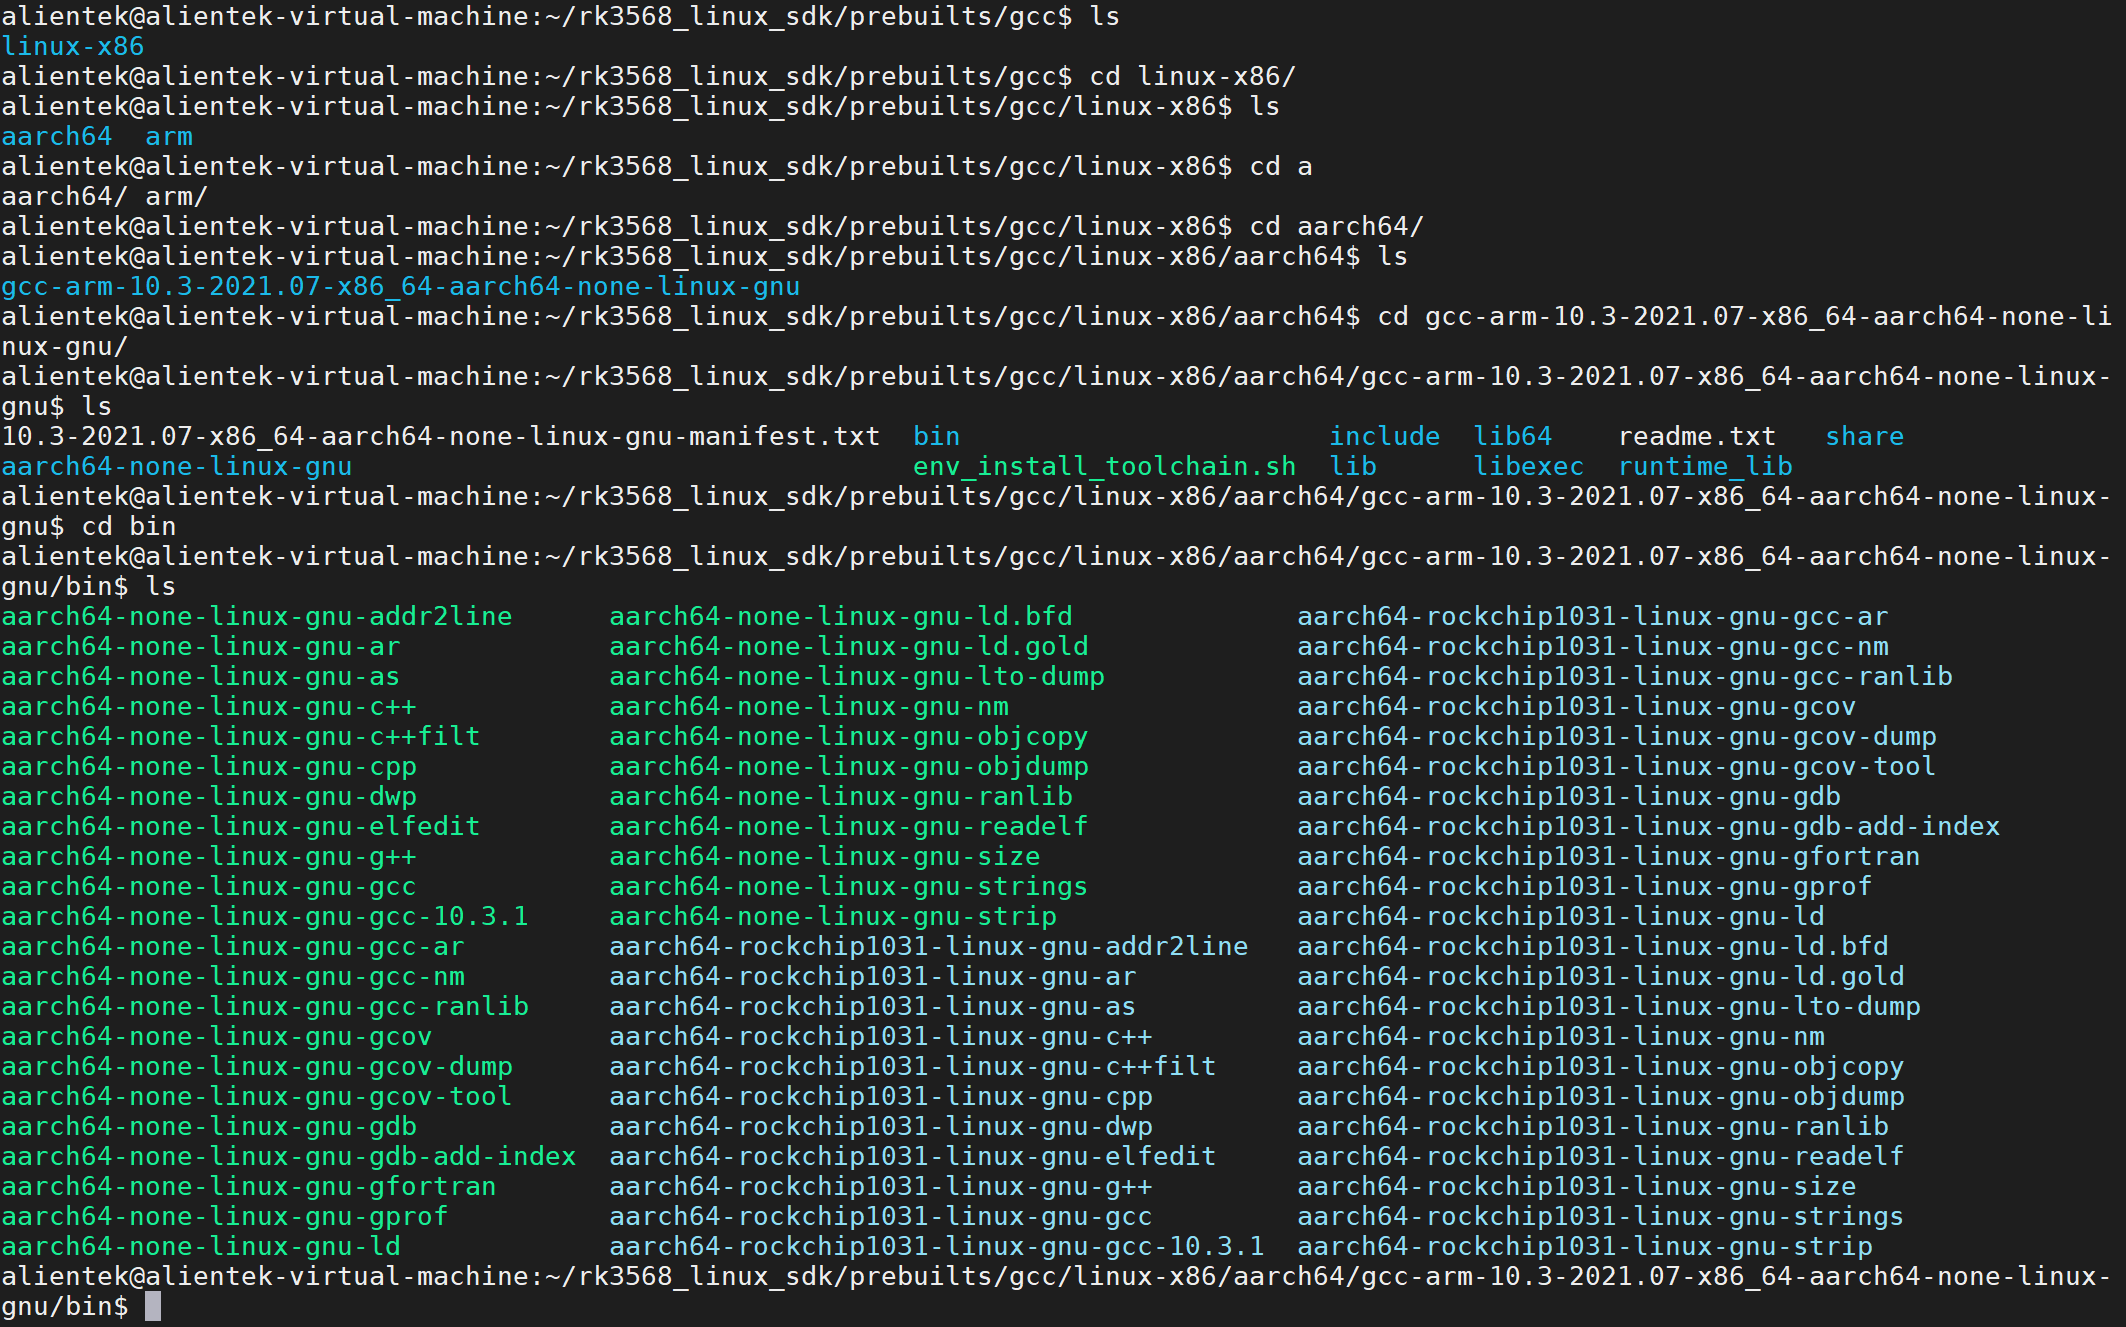Click the libexec directory entry
The height and width of the screenshot is (1327, 2126).
(1528, 467)
